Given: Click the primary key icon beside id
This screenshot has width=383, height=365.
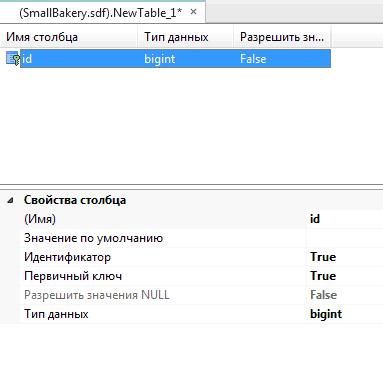Looking at the screenshot, I should 13,59.
